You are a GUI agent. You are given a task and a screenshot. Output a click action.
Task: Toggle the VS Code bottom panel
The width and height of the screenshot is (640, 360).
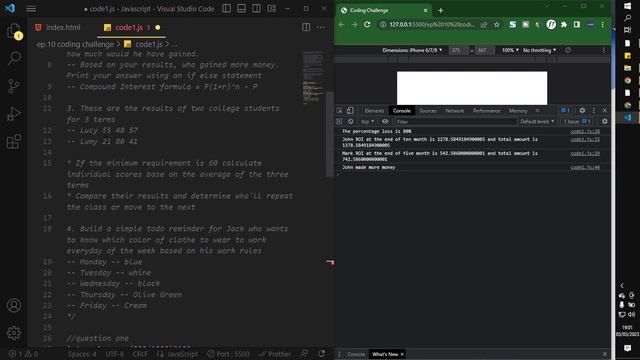(241, 9)
